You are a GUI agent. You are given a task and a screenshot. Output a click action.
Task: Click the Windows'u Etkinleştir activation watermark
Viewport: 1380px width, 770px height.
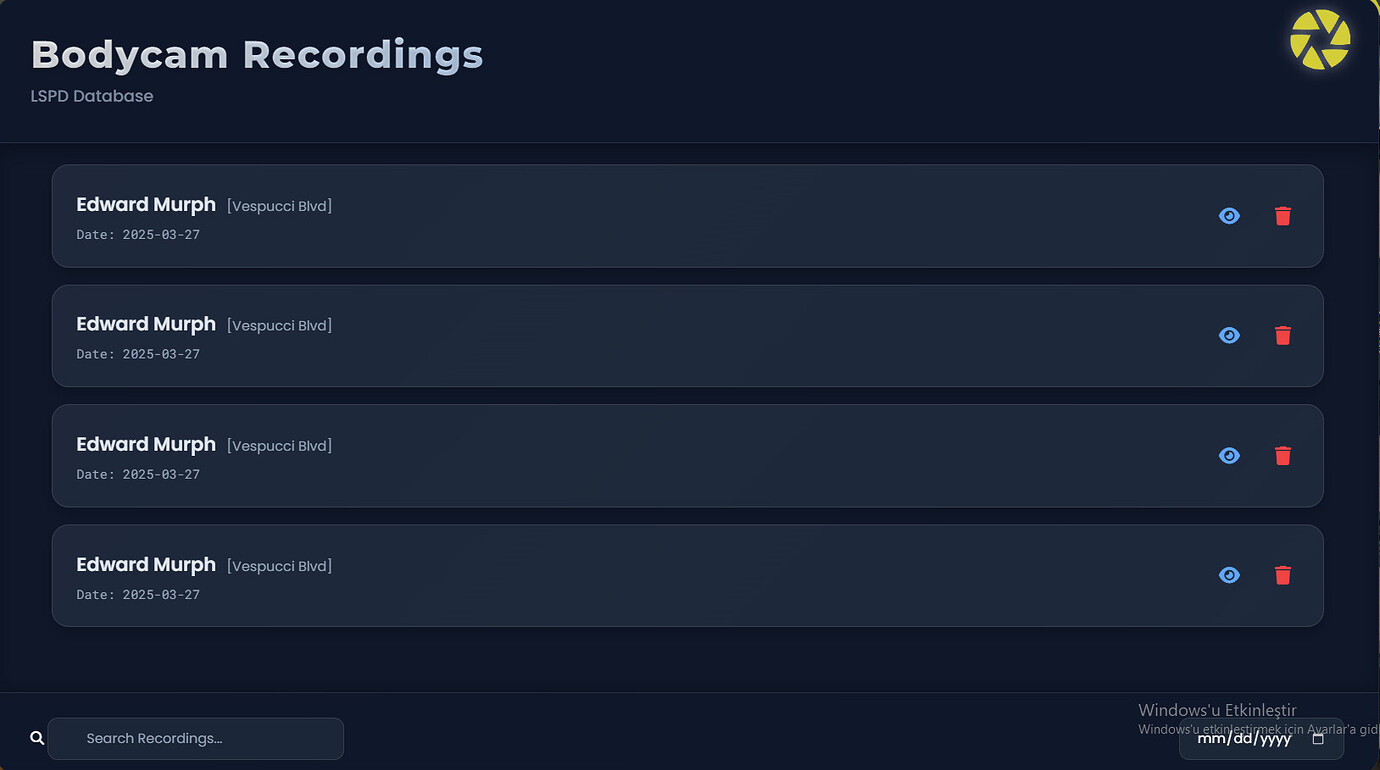point(1217,710)
